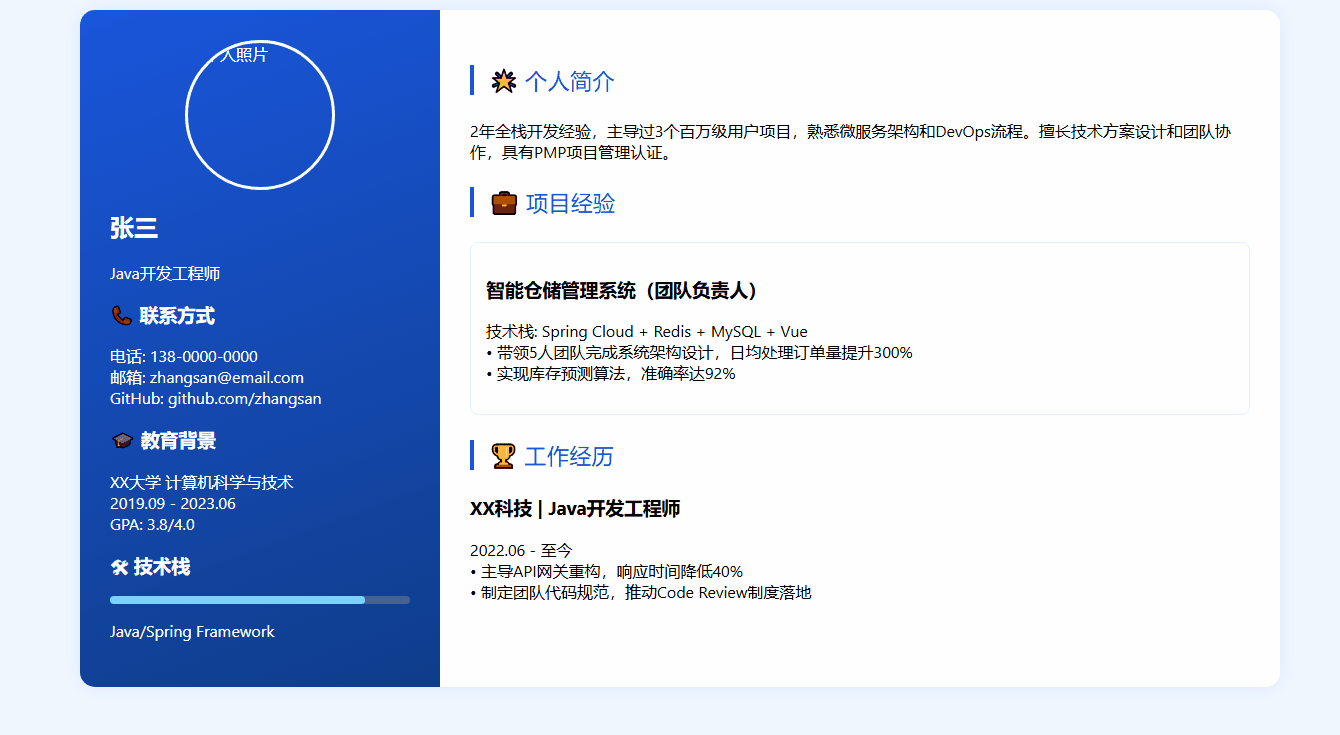Click the line XX大学 计算机科学与技术
This screenshot has height=735, width=1340.
coord(202,483)
